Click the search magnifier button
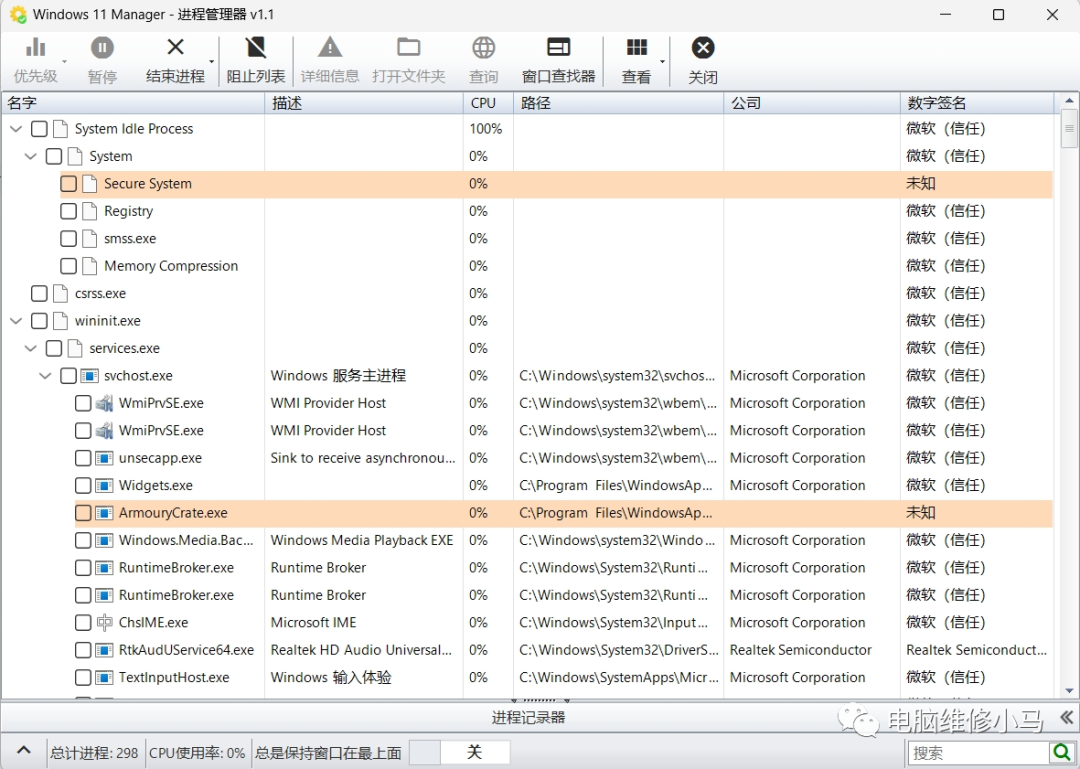1080x769 pixels. point(1061,752)
